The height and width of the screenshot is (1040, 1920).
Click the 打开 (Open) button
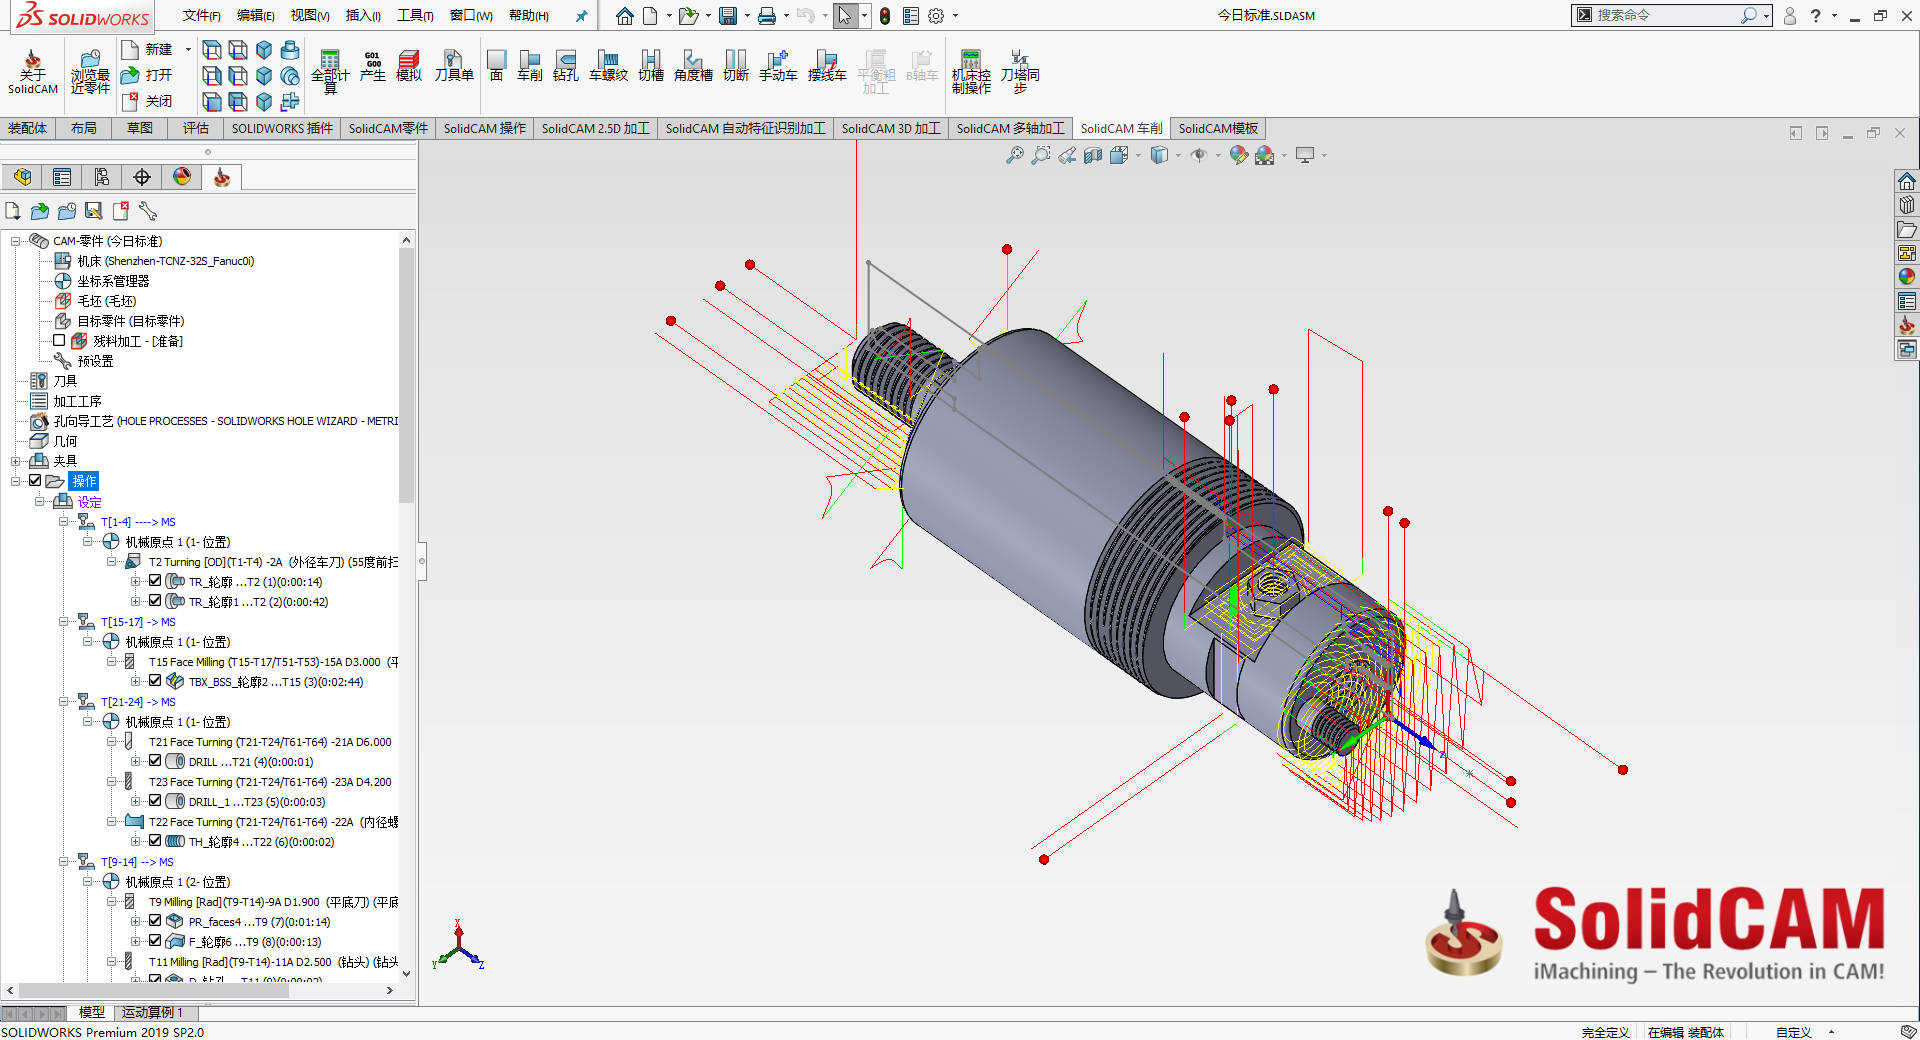click(x=147, y=75)
